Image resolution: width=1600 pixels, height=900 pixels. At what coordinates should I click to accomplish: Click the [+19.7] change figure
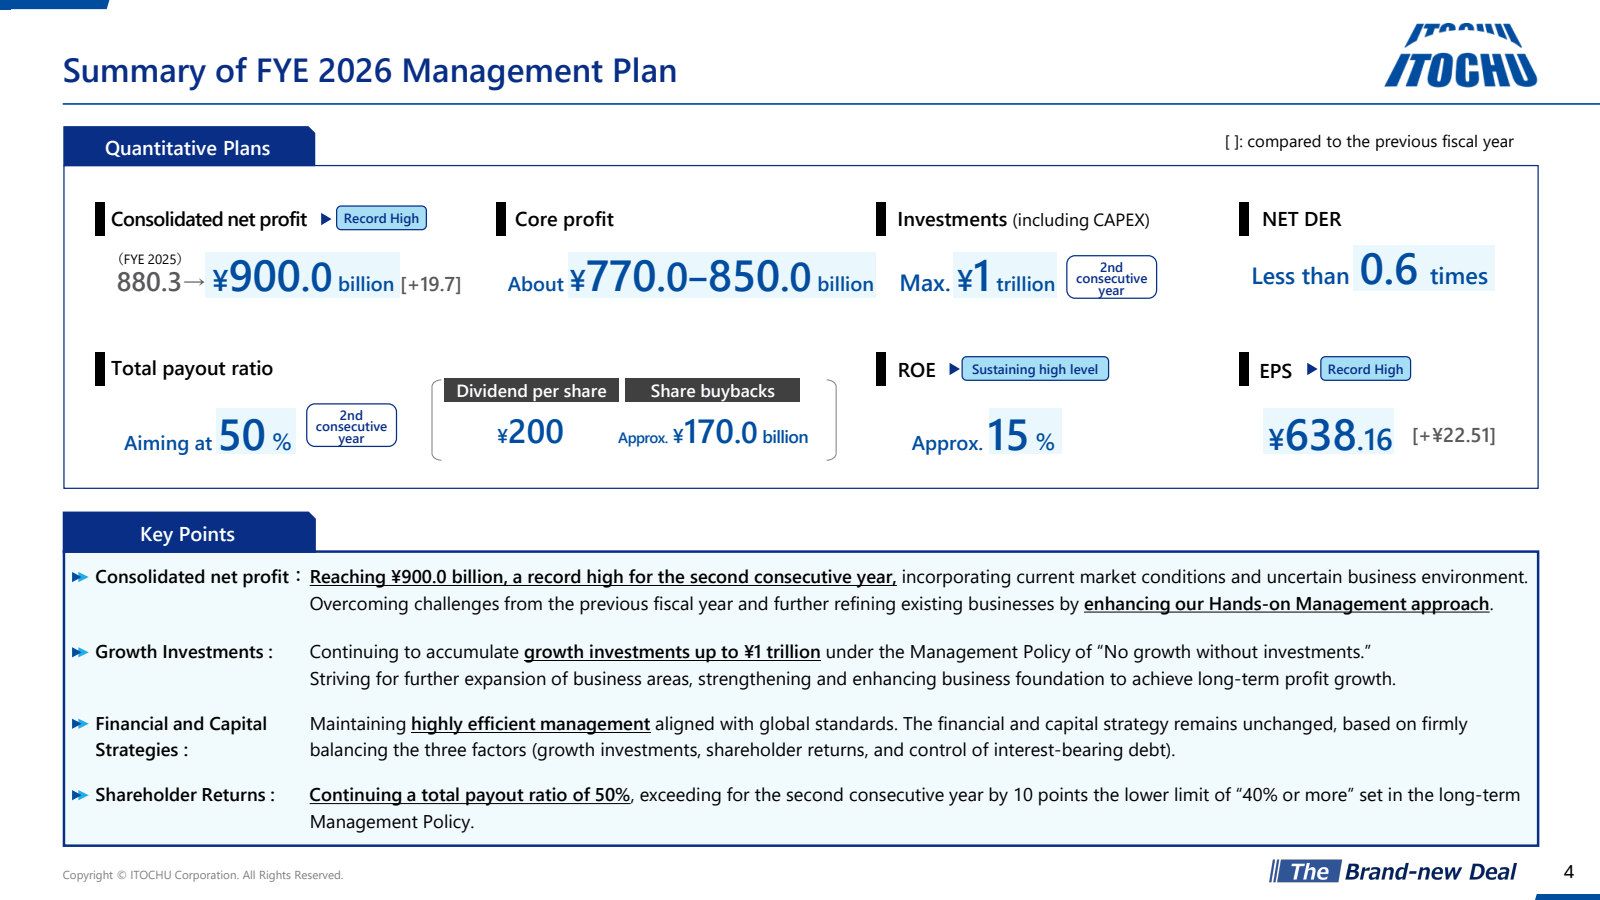point(431,284)
